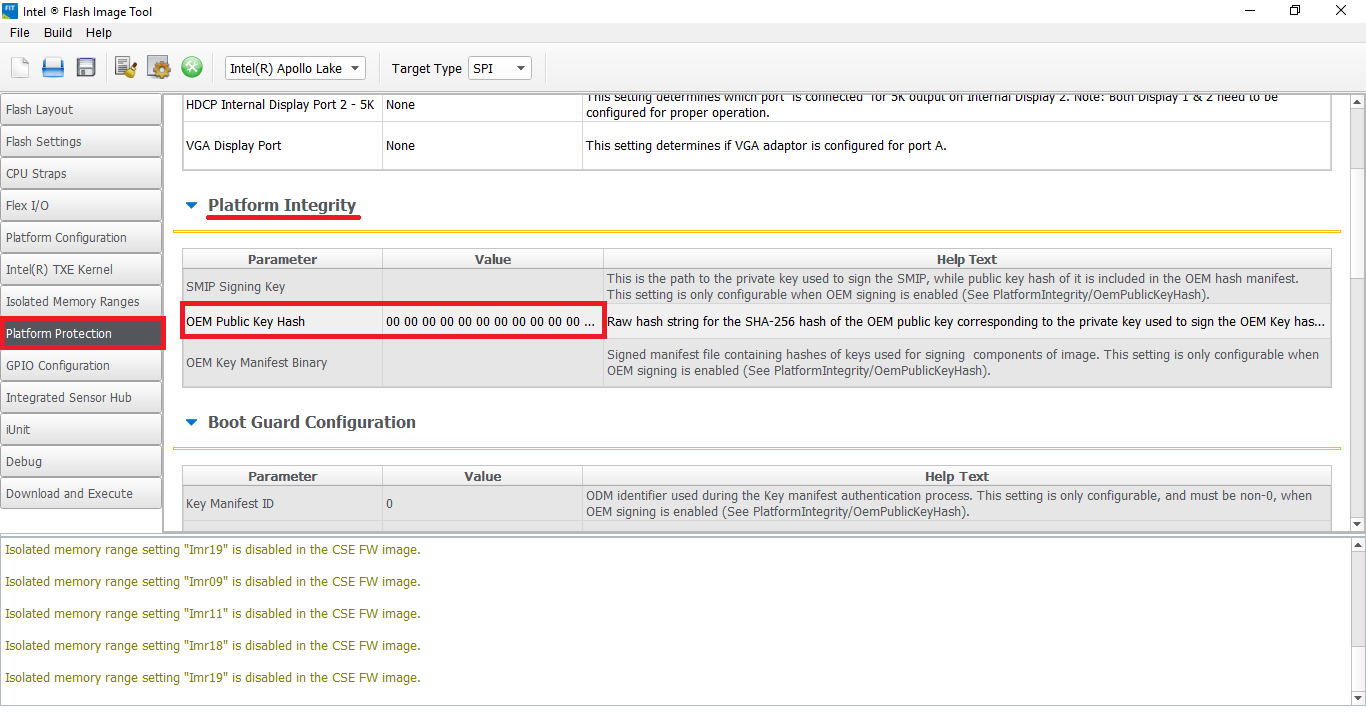Click the save floppy disk icon
This screenshot has height=728, width=1366.
tap(86, 68)
